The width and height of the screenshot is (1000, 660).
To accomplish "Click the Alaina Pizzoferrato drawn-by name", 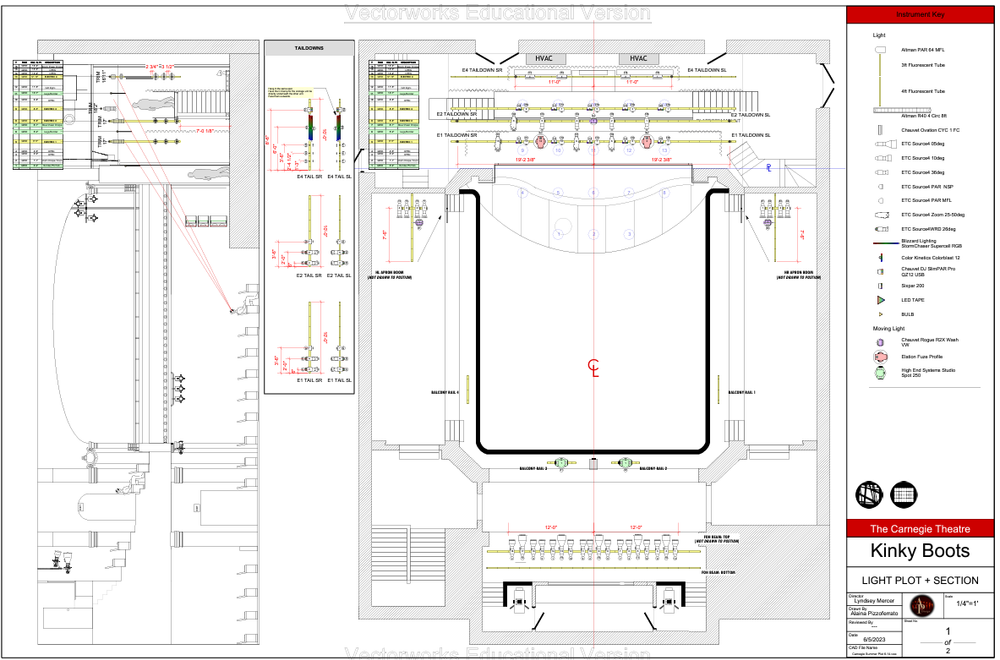I will pos(874,613).
